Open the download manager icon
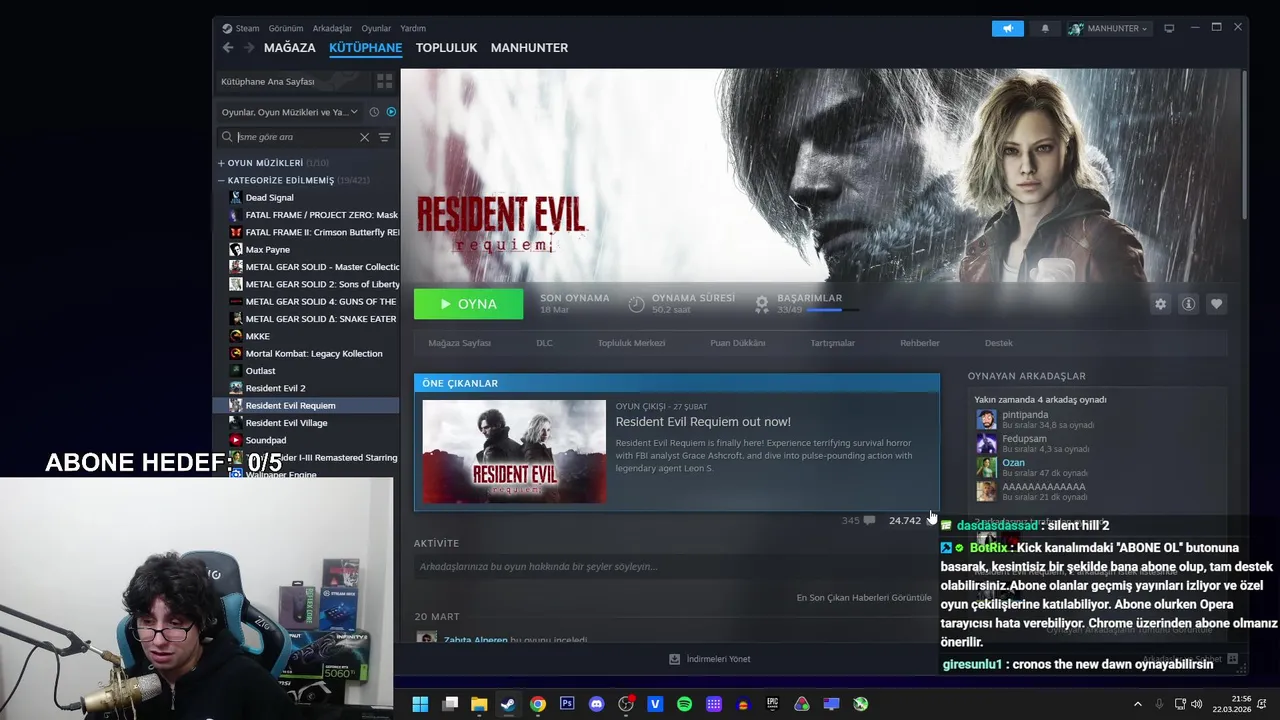The image size is (1280, 720). click(674, 659)
